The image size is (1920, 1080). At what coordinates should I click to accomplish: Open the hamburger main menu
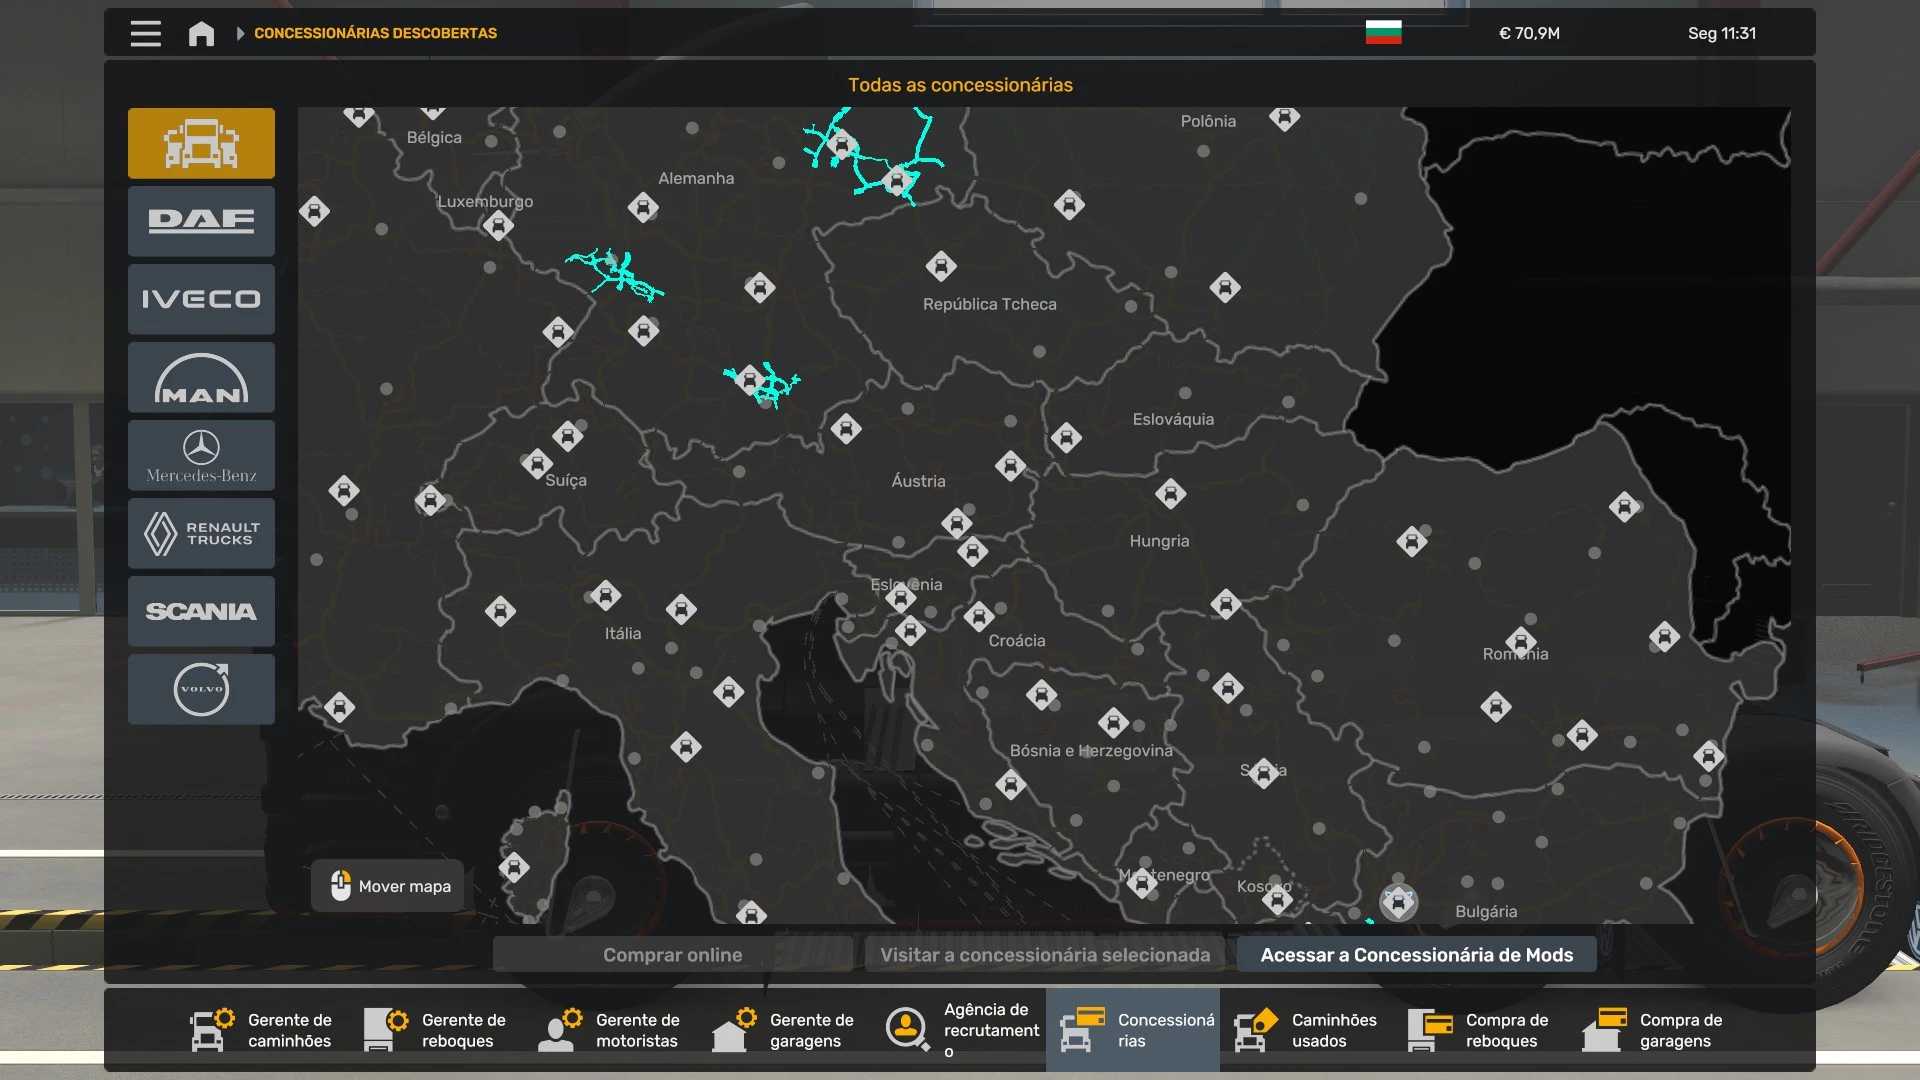click(x=146, y=33)
